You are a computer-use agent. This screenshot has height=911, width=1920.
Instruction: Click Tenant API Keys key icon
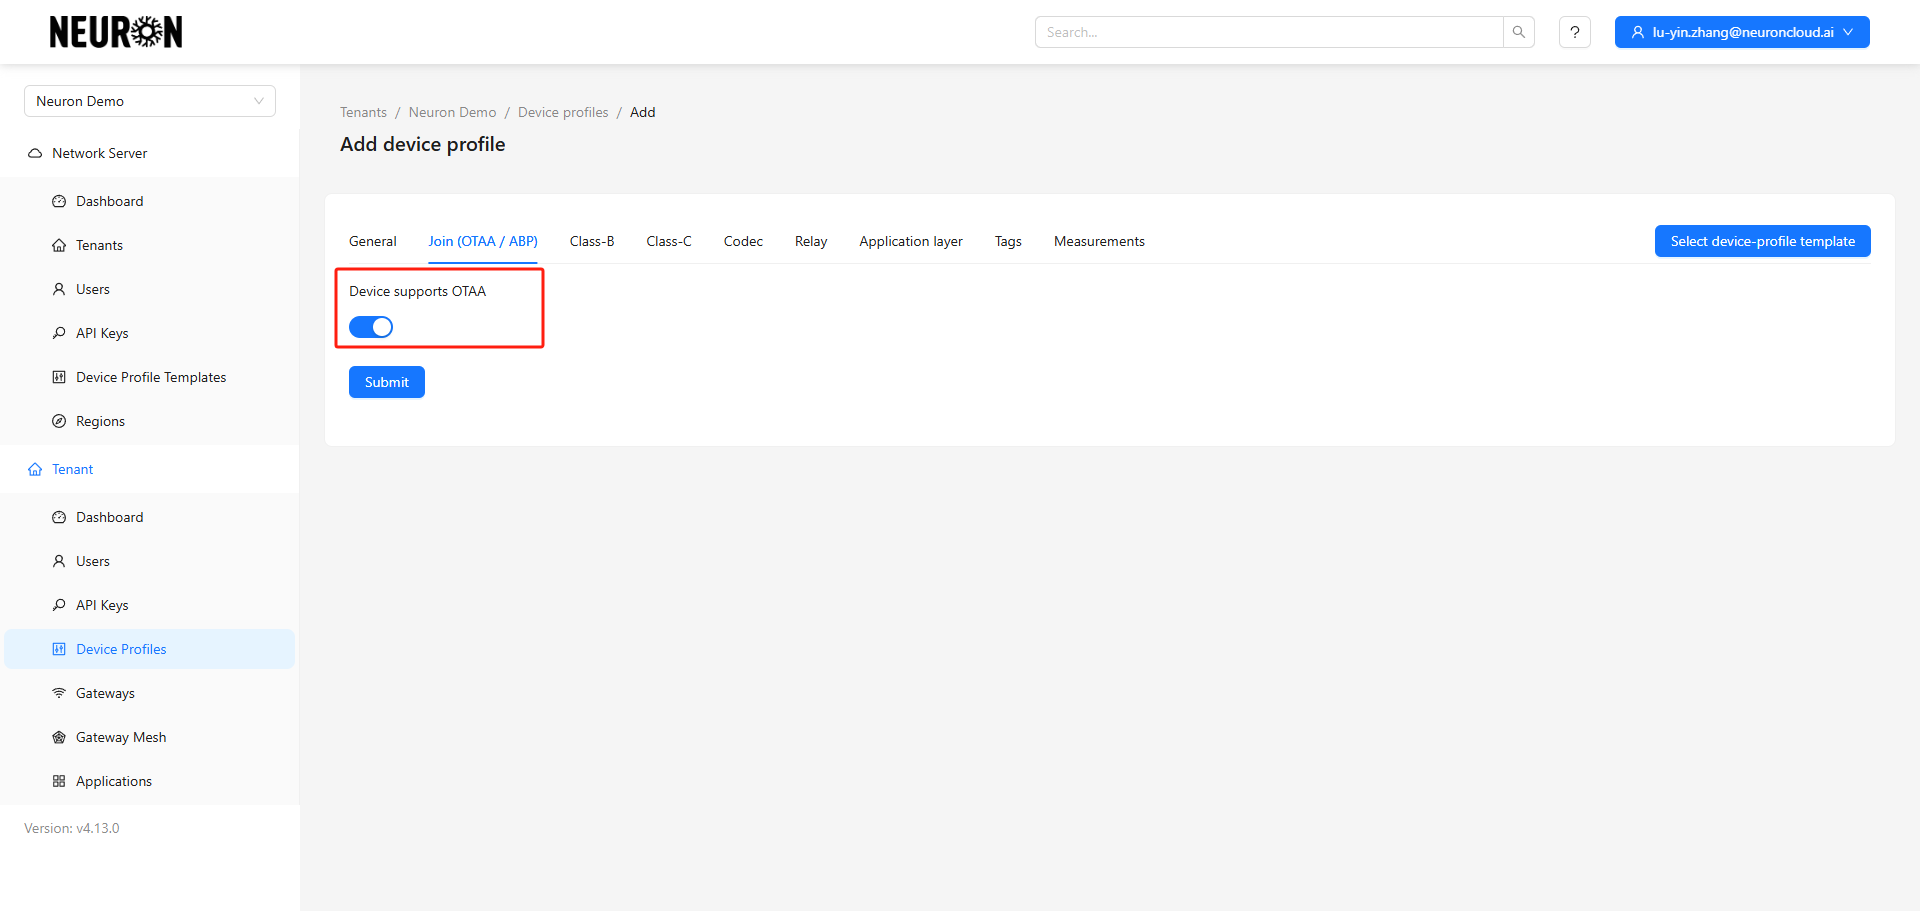tap(59, 605)
